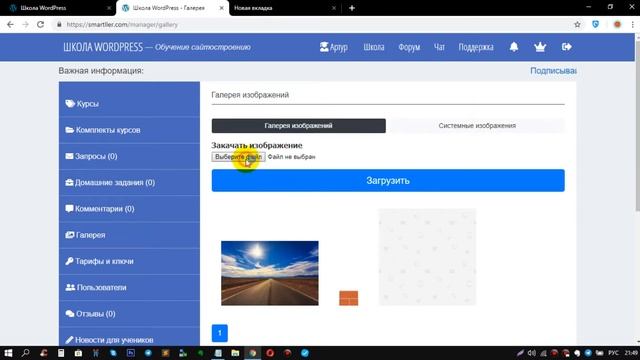Bookmark this page with the star
The height and width of the screenshot is (360, 640).
577,24
